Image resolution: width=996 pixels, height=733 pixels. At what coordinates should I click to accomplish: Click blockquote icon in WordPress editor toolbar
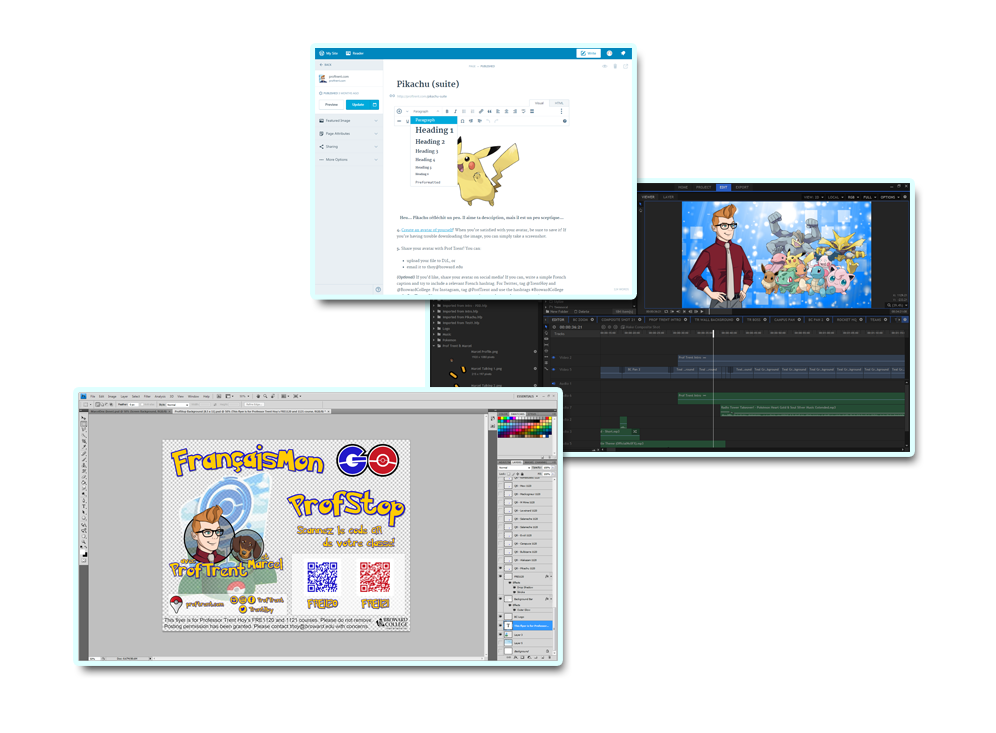pyautogui.click(x=490, y=111)
